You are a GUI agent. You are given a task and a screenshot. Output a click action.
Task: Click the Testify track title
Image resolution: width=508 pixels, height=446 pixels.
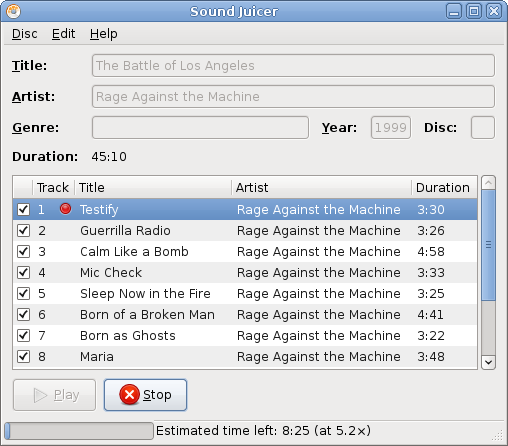[99, 210]
